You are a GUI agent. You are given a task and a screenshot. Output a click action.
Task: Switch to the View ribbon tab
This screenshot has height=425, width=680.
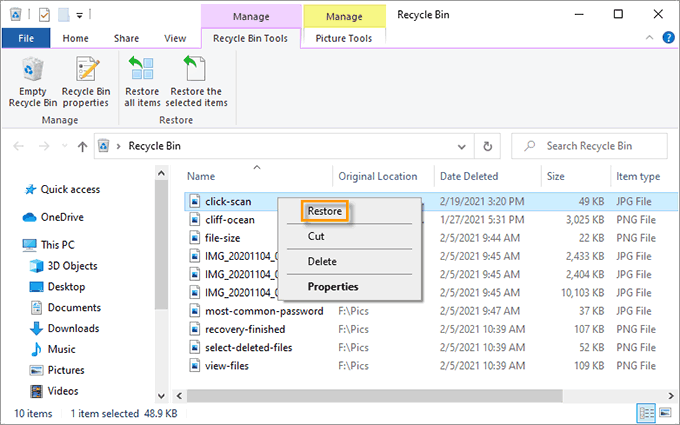(x=175, y=38)
